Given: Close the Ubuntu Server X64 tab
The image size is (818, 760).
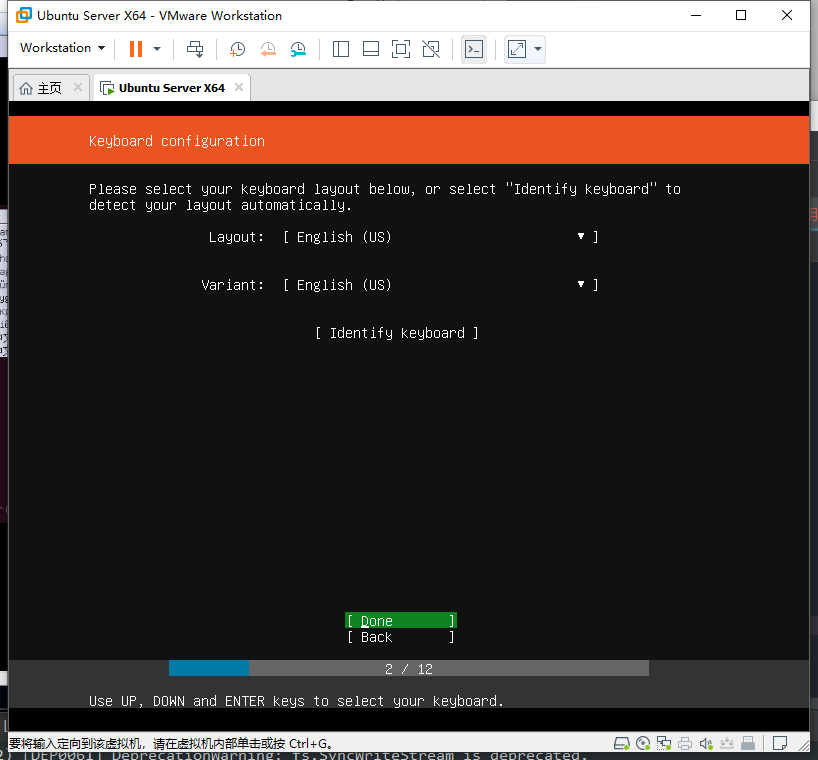Looking at the screenshot, I should pyautogui.click(x=239, y=87).
